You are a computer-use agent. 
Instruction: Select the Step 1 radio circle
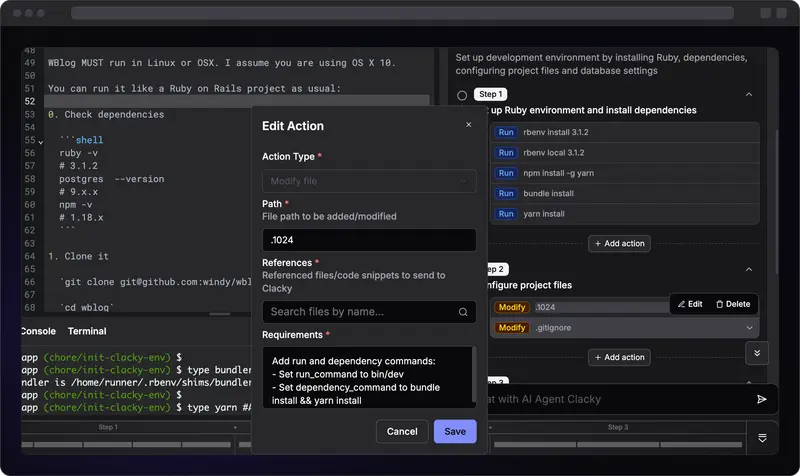[x=462, y=95]
